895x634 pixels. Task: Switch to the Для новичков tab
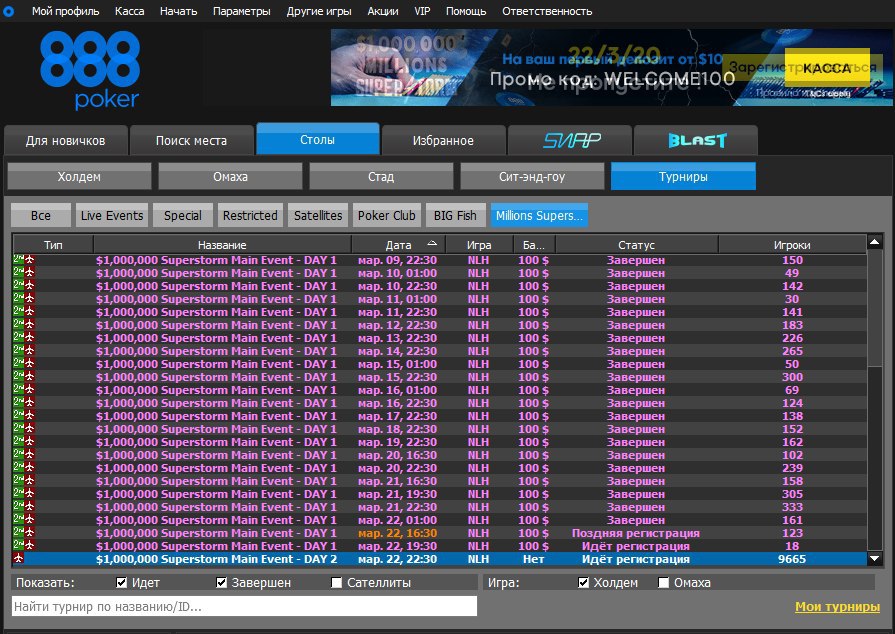66,140
